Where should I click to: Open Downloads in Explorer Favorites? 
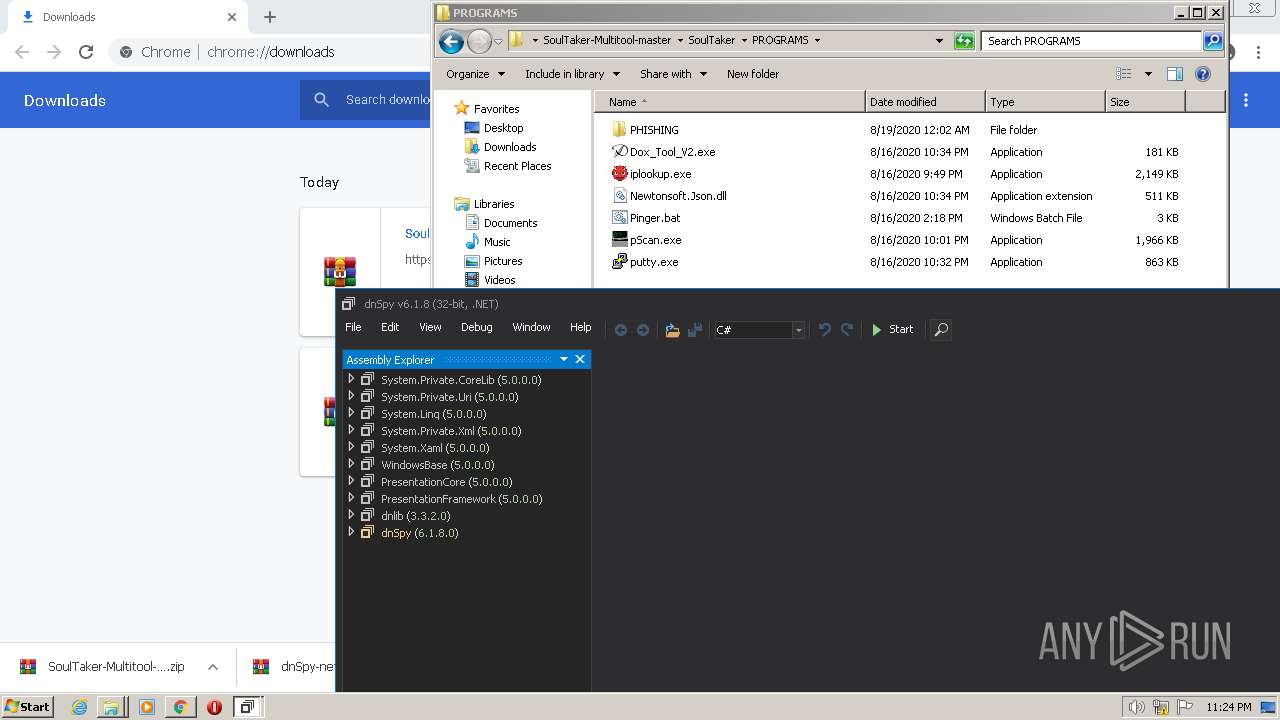tap(510, 147)
